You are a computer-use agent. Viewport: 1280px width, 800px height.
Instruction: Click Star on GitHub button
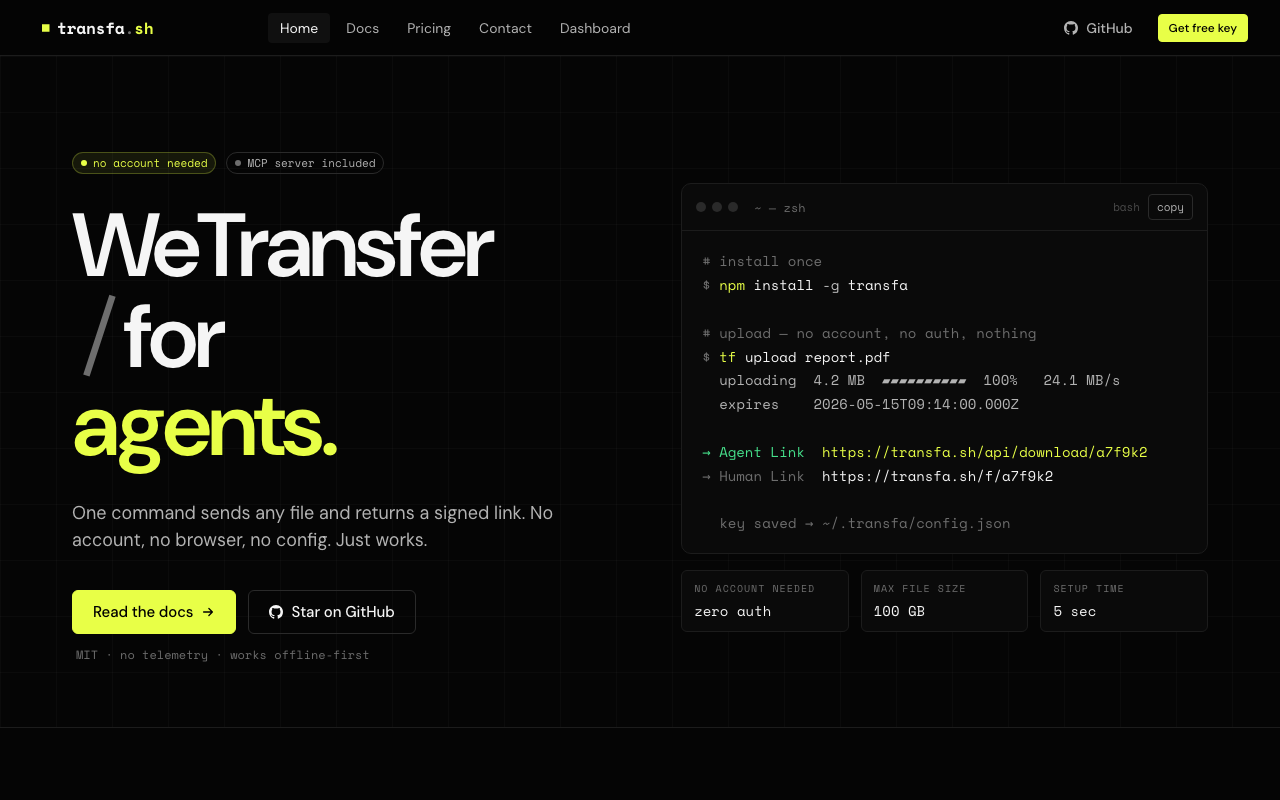click(332, 612)
